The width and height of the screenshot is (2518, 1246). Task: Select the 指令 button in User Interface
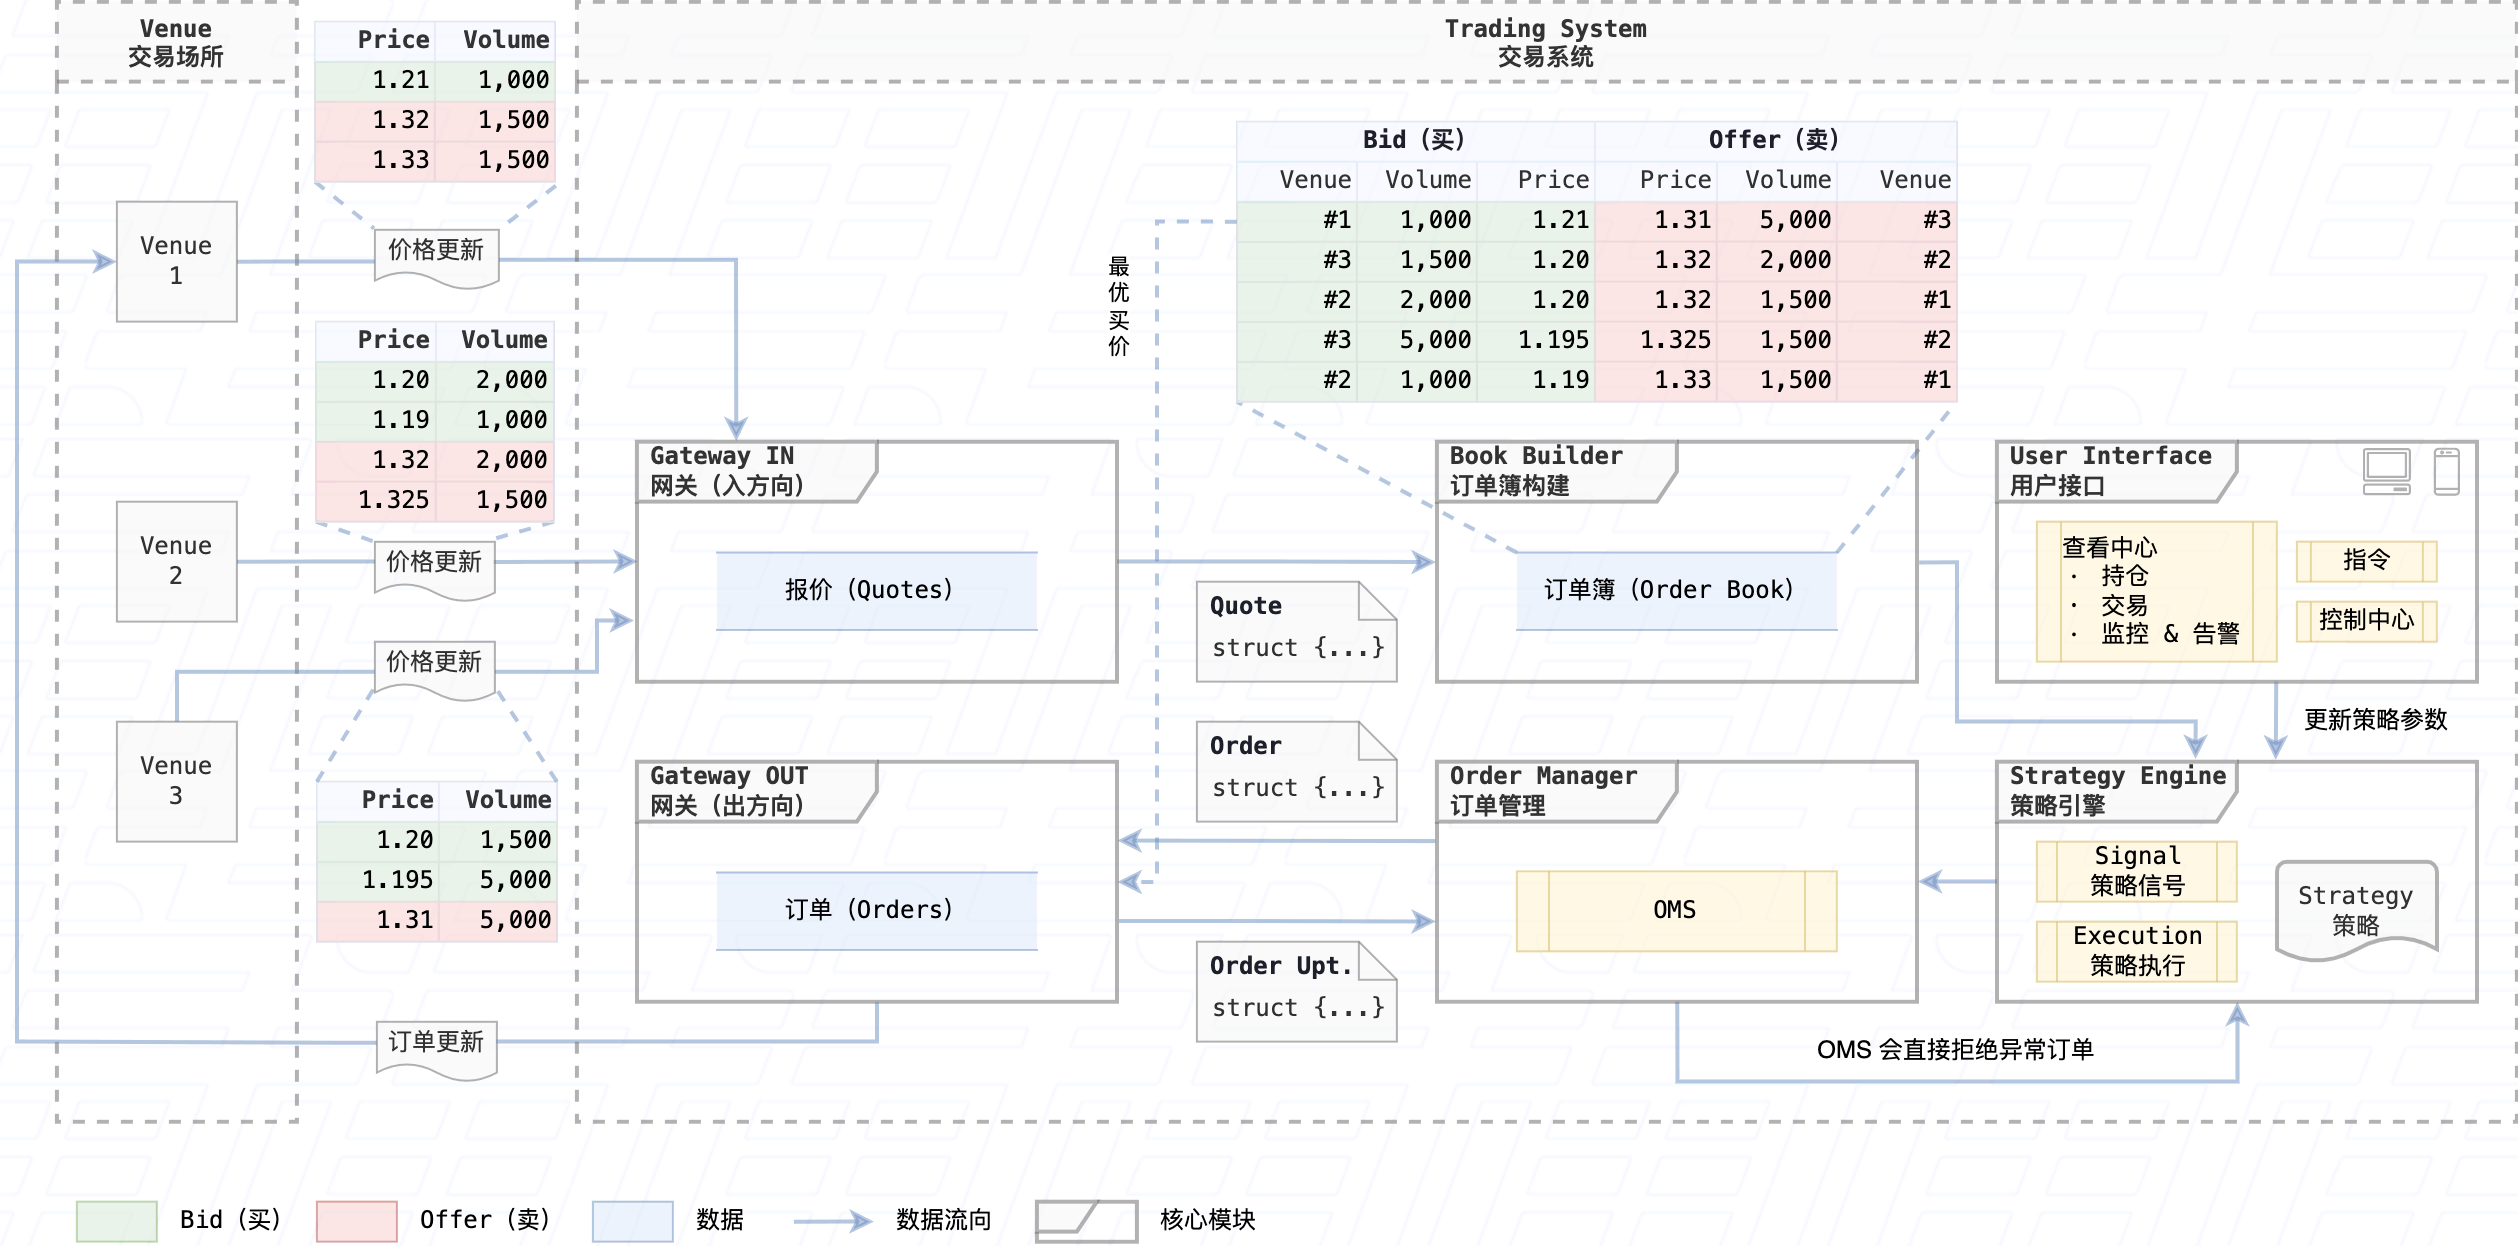[x=2366, y=561]
